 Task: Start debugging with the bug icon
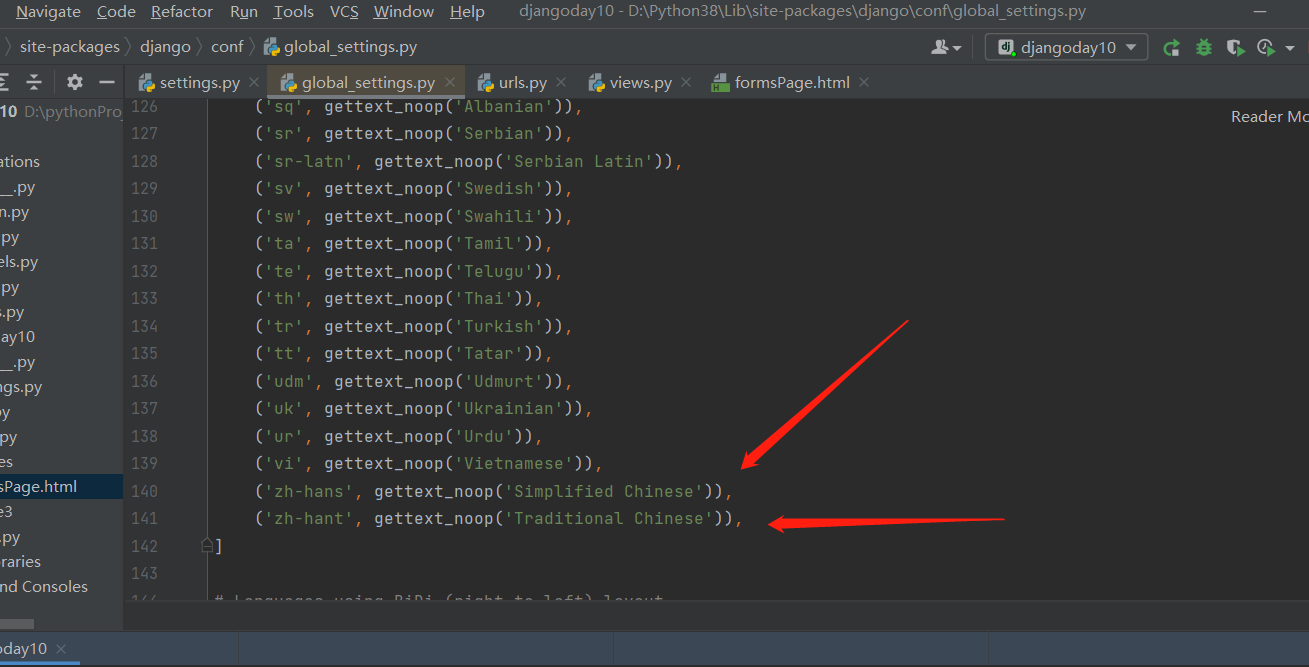1204,47
